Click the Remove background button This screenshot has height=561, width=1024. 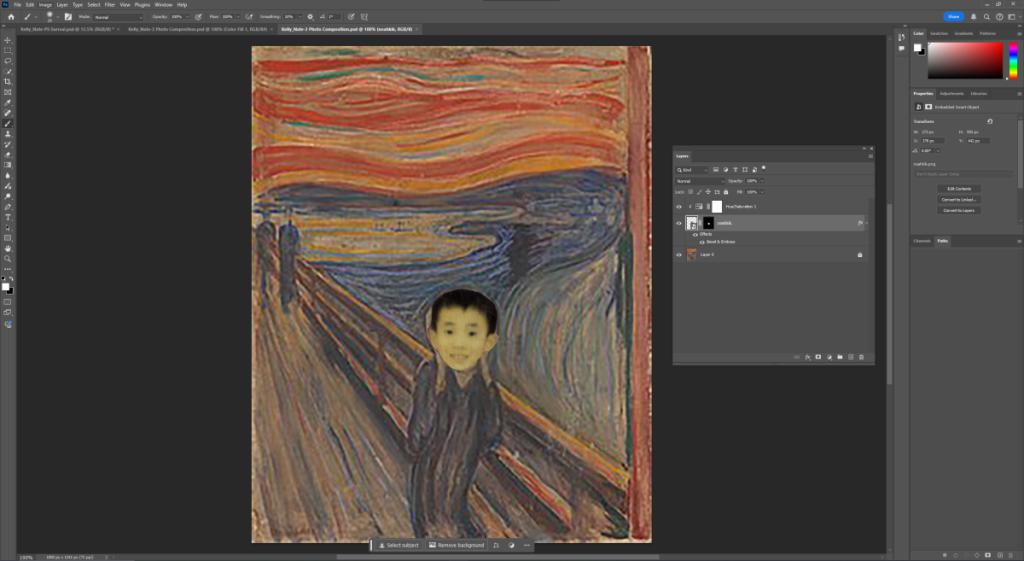click(x=458, y=545)
